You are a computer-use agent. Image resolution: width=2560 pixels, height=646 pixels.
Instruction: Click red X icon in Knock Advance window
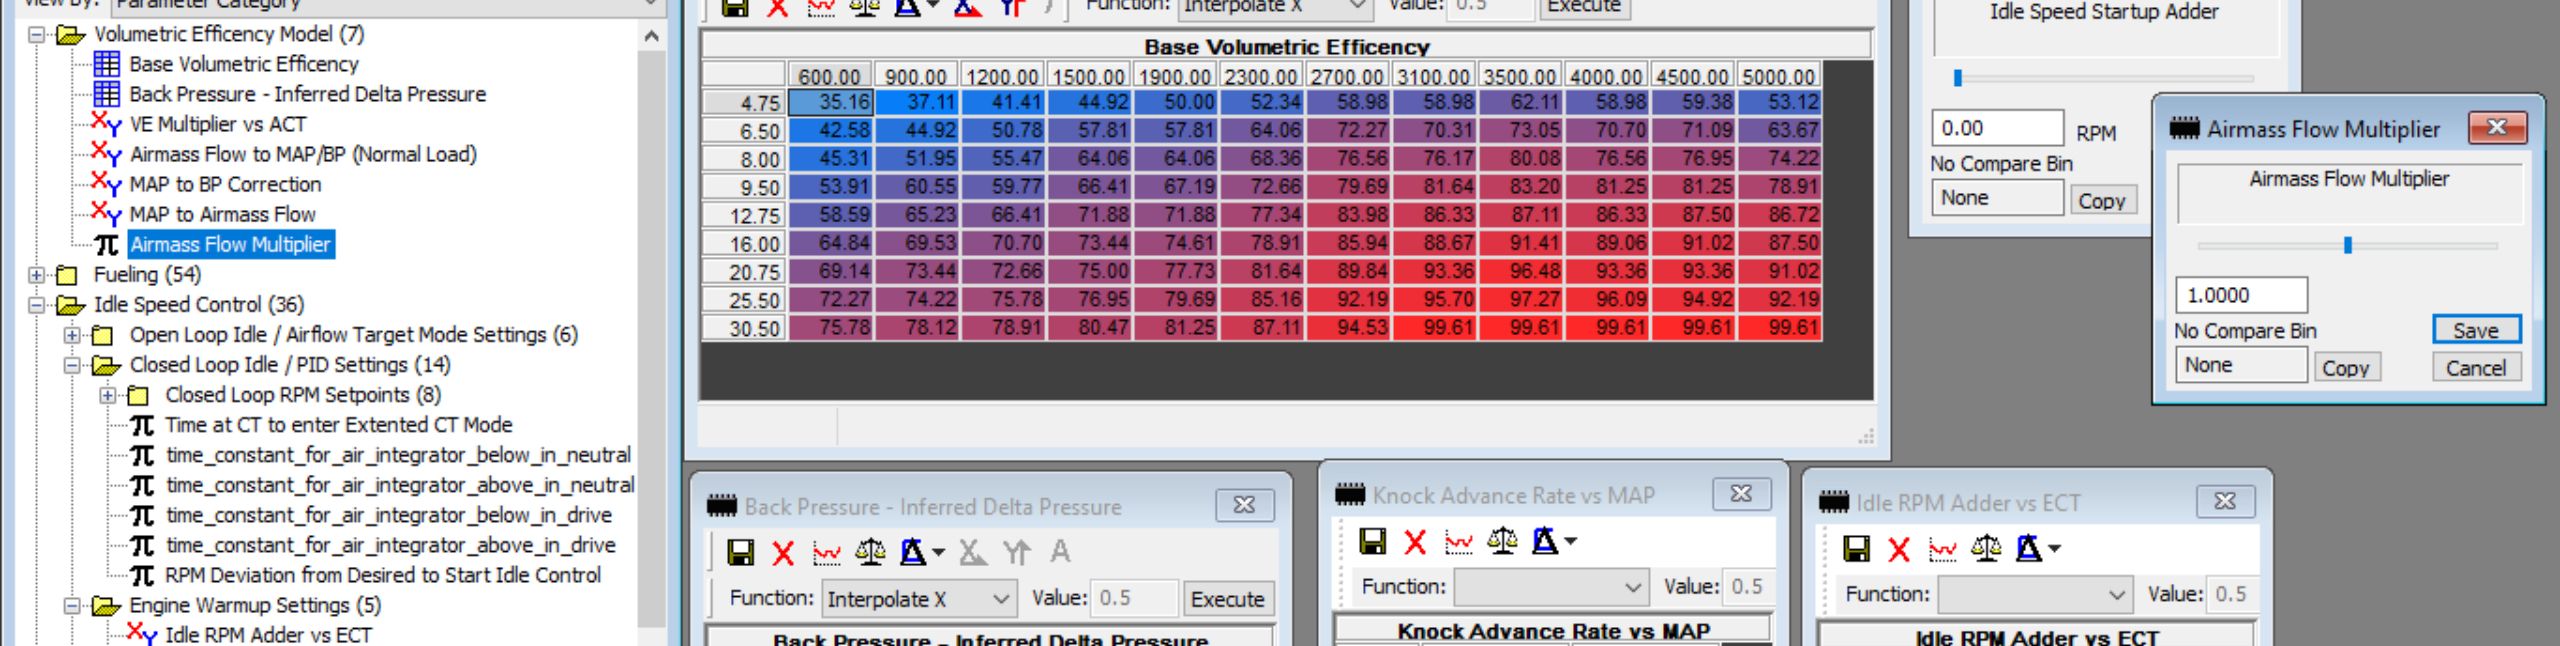pos(1415,542)
